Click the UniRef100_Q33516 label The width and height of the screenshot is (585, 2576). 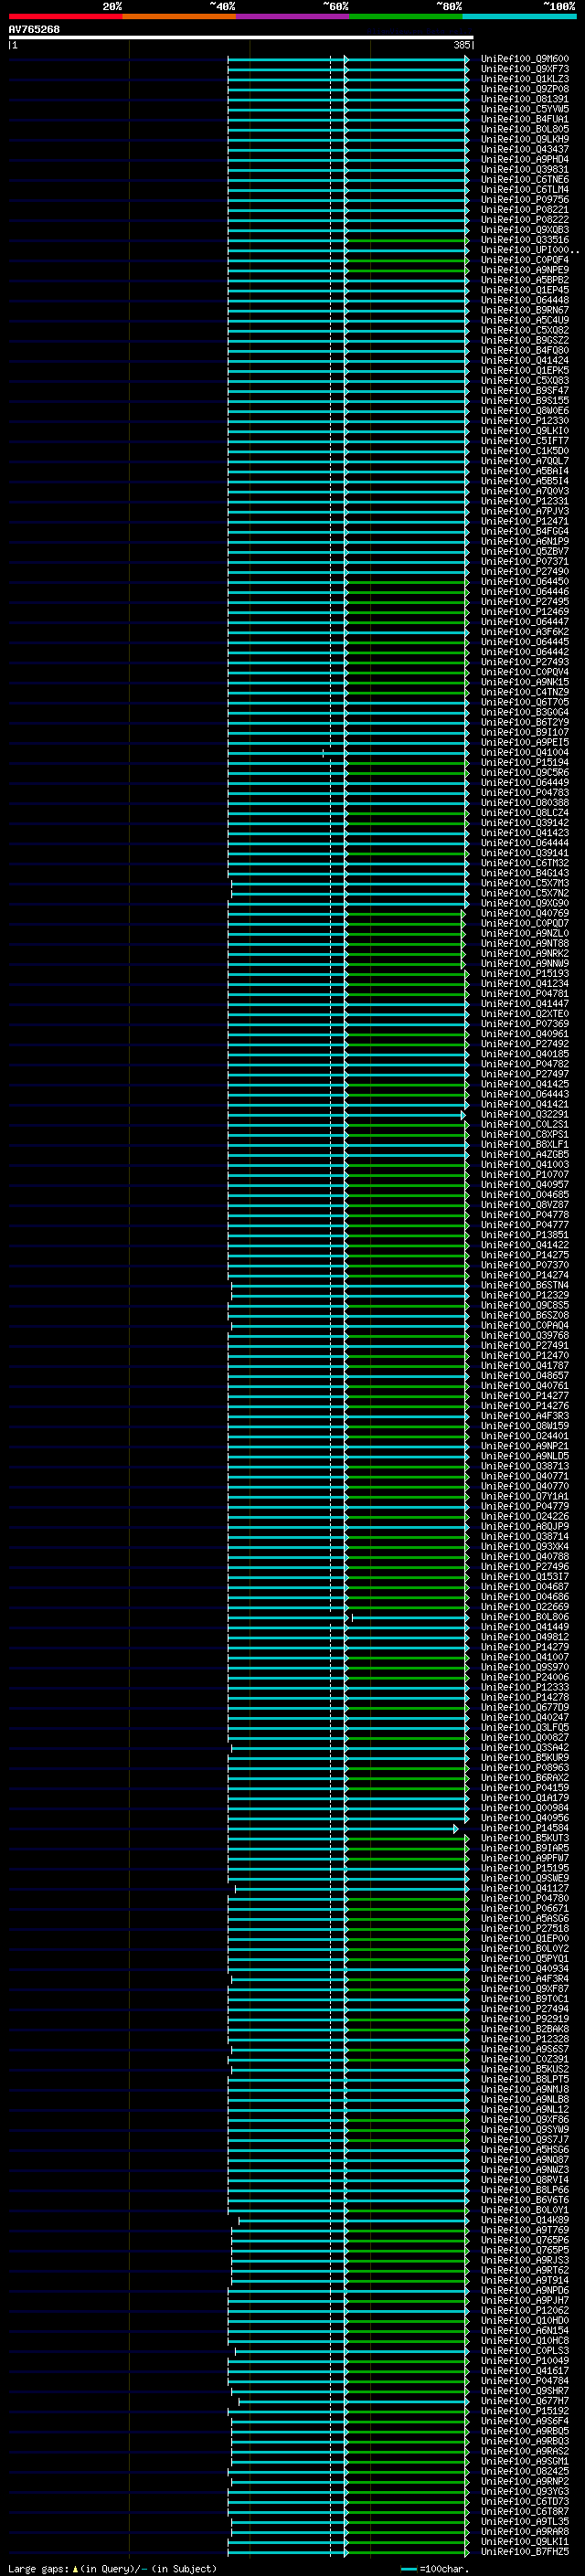click(x=525, y=240)
